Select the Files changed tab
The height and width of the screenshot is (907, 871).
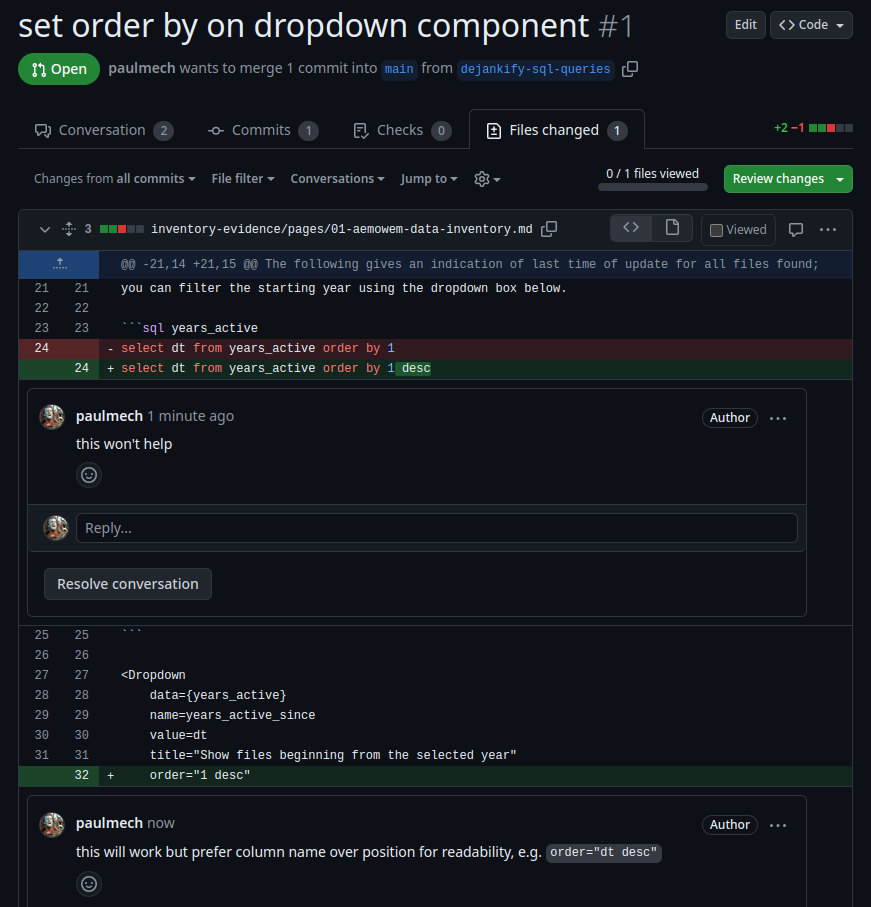pyautogui.click(x=556, y=130)
